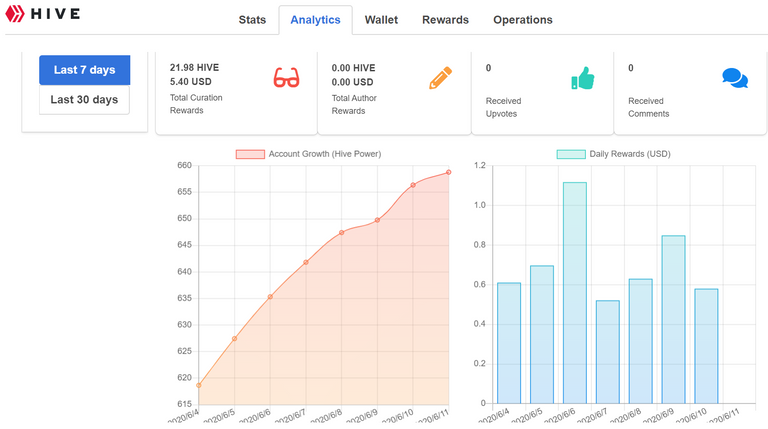Click the Account Growth (Hive Power) legend label

pos(325,154)
